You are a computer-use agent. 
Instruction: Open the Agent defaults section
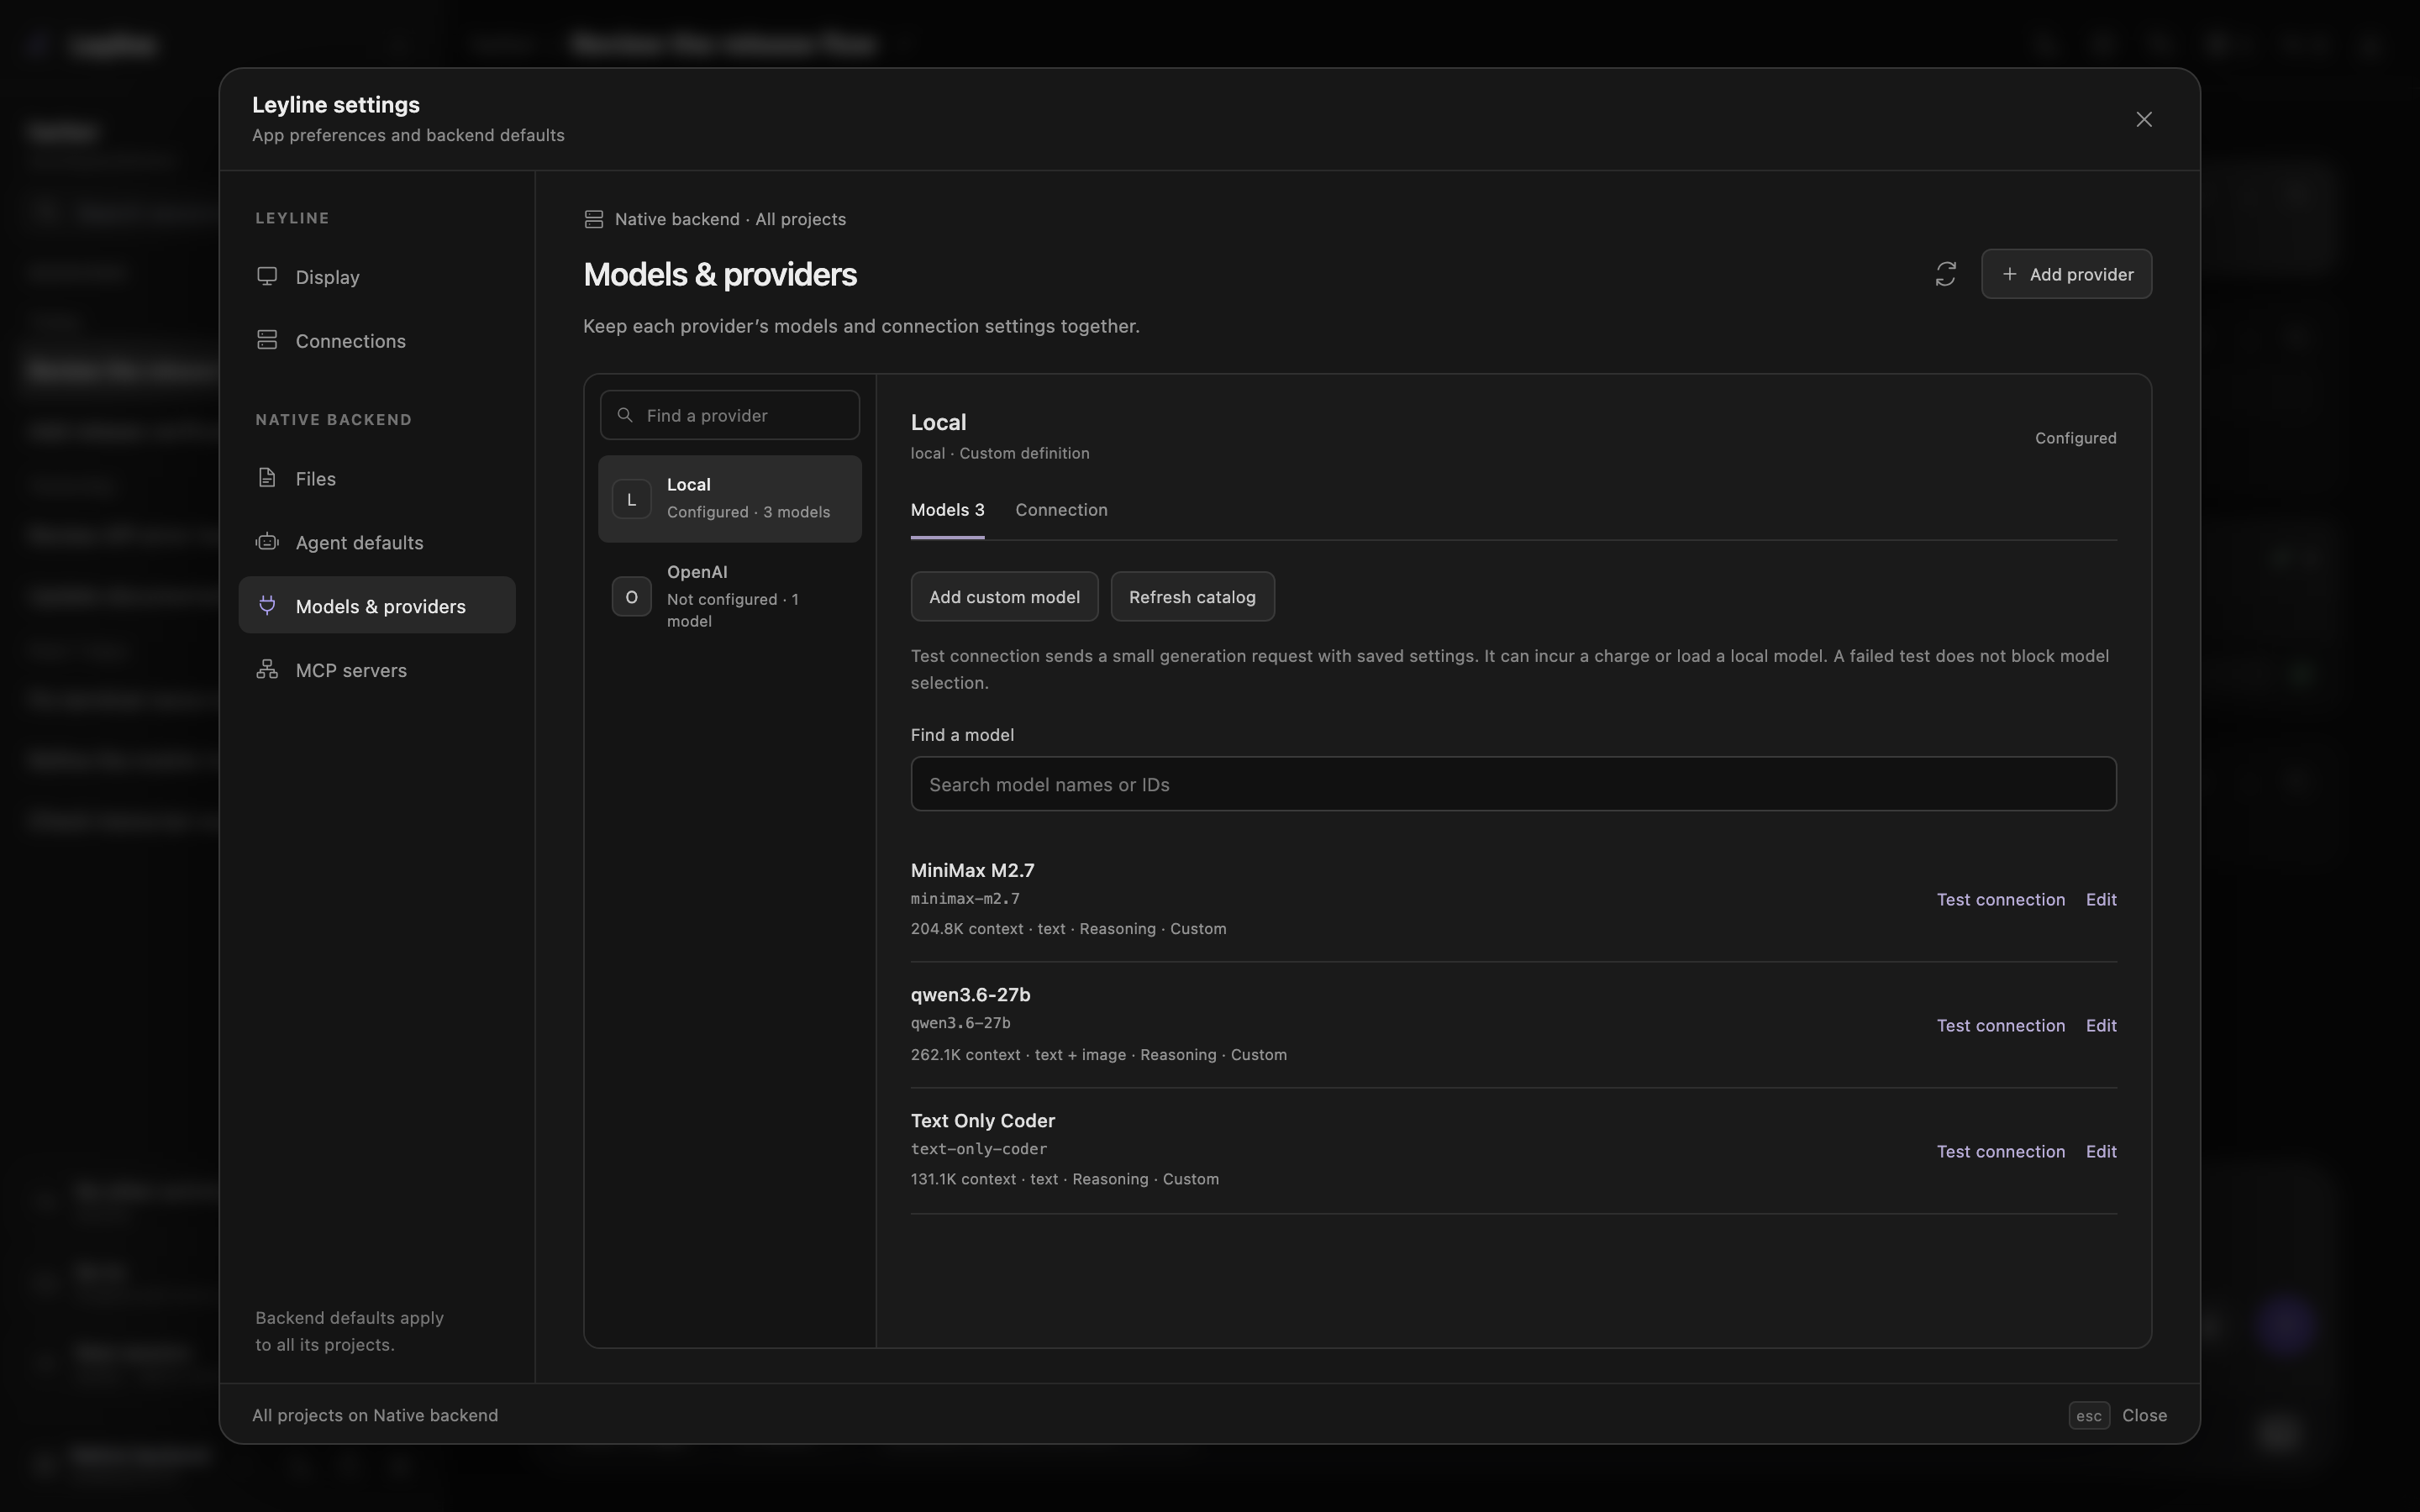point(377,543)
